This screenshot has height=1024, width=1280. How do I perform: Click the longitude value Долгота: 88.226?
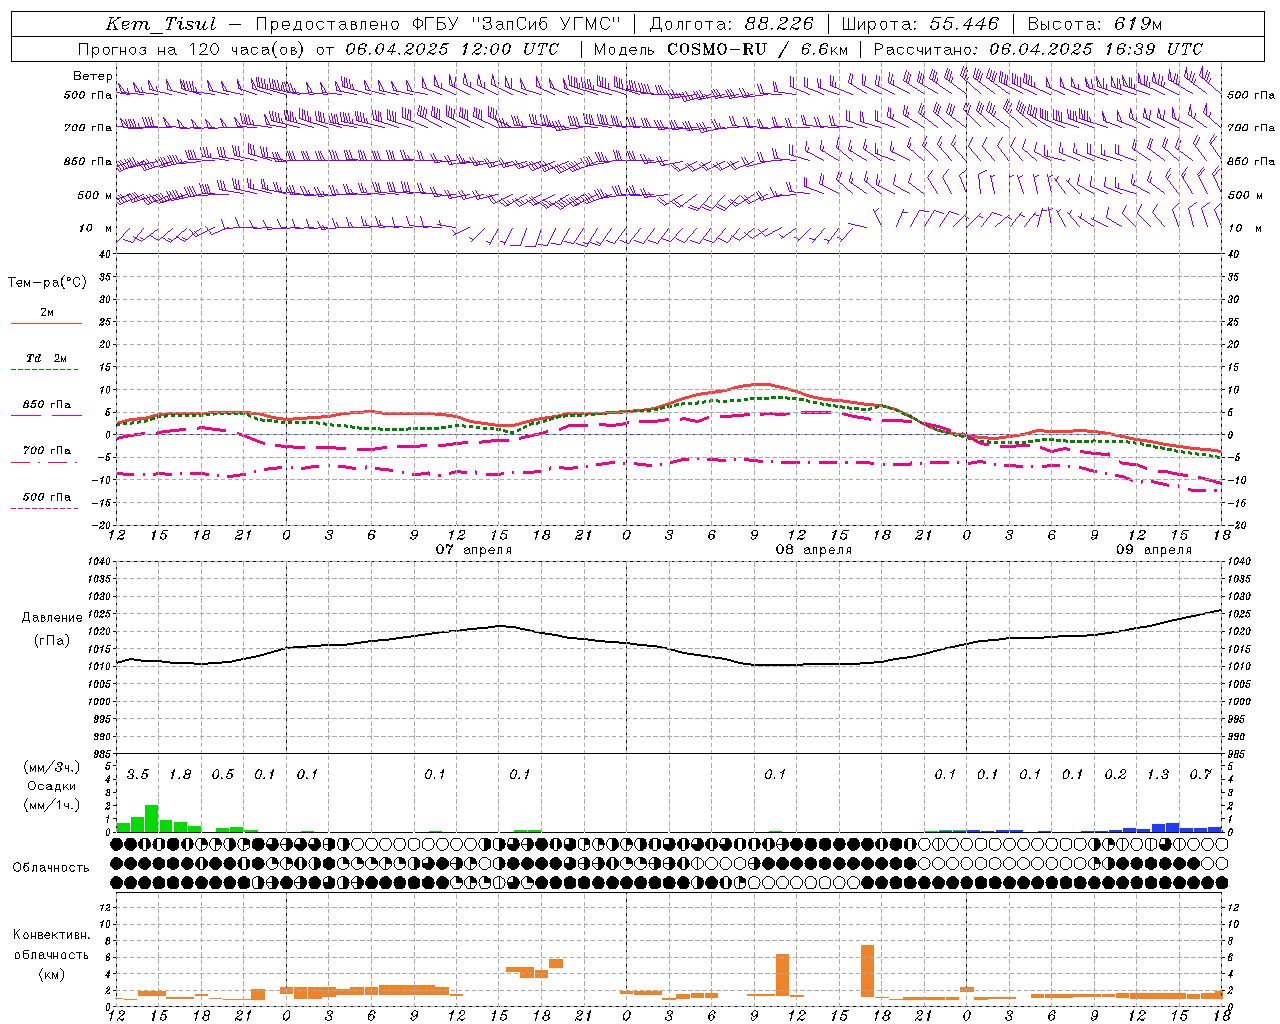tap(732, 24)
